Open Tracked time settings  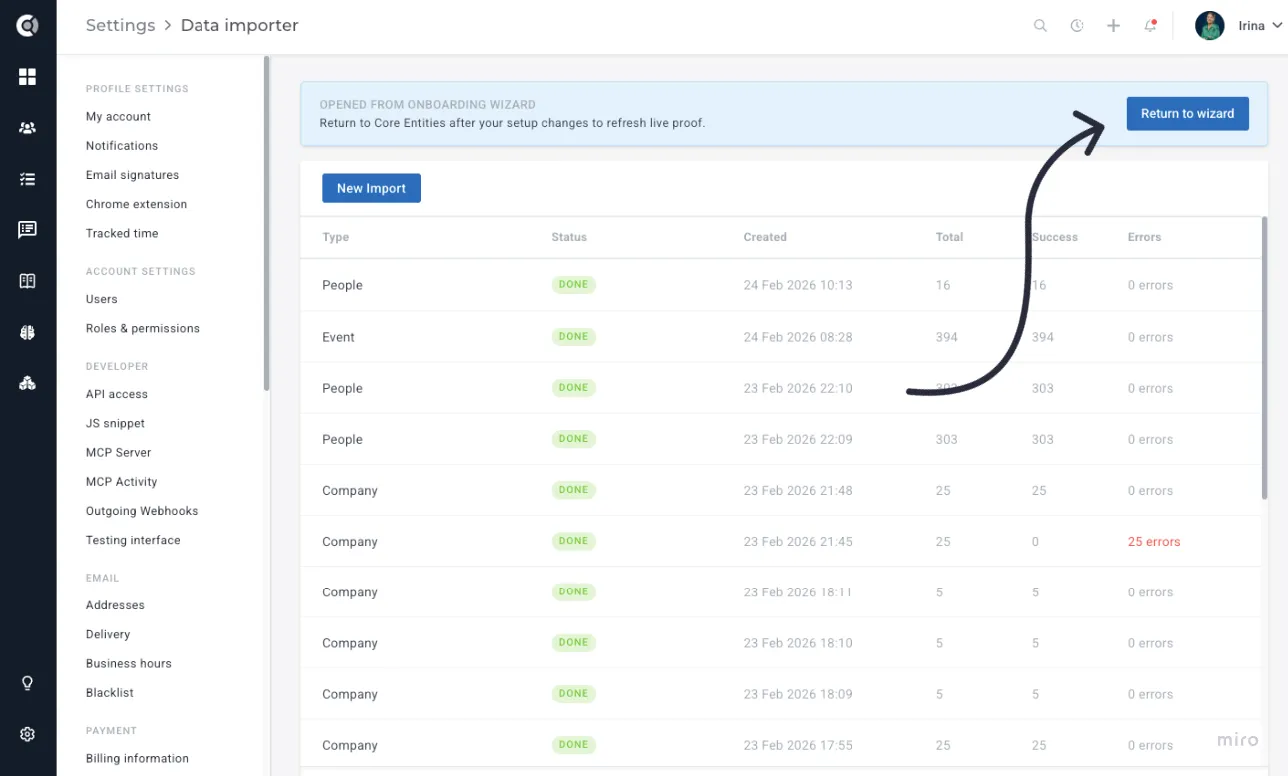coord(122,233)
